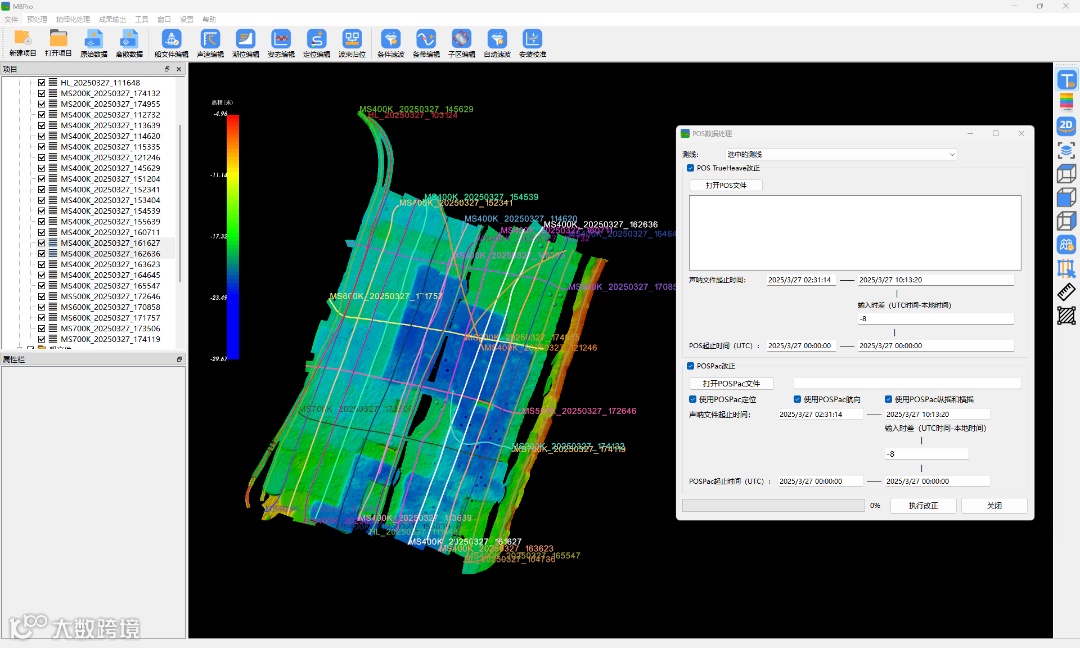Click the 条件滤波 filter icon
The image size is (1080, 648).
[x=391, y=43]
